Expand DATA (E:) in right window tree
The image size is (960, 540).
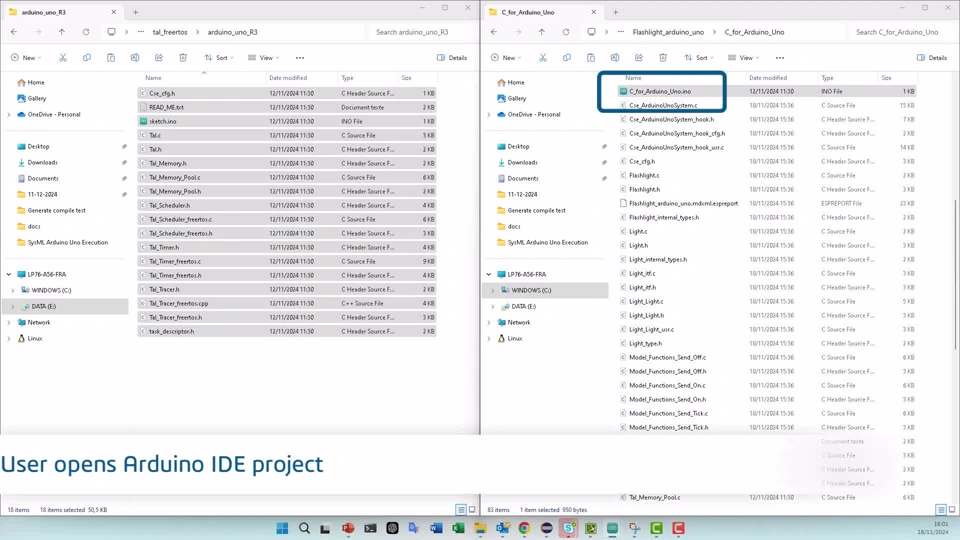pos(493,306)
